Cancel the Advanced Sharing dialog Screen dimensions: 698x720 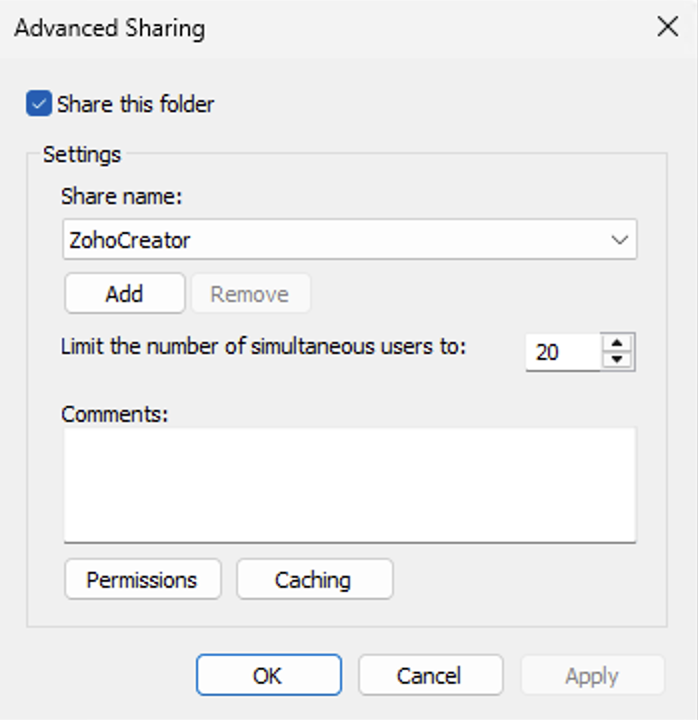tap(429, 676)
